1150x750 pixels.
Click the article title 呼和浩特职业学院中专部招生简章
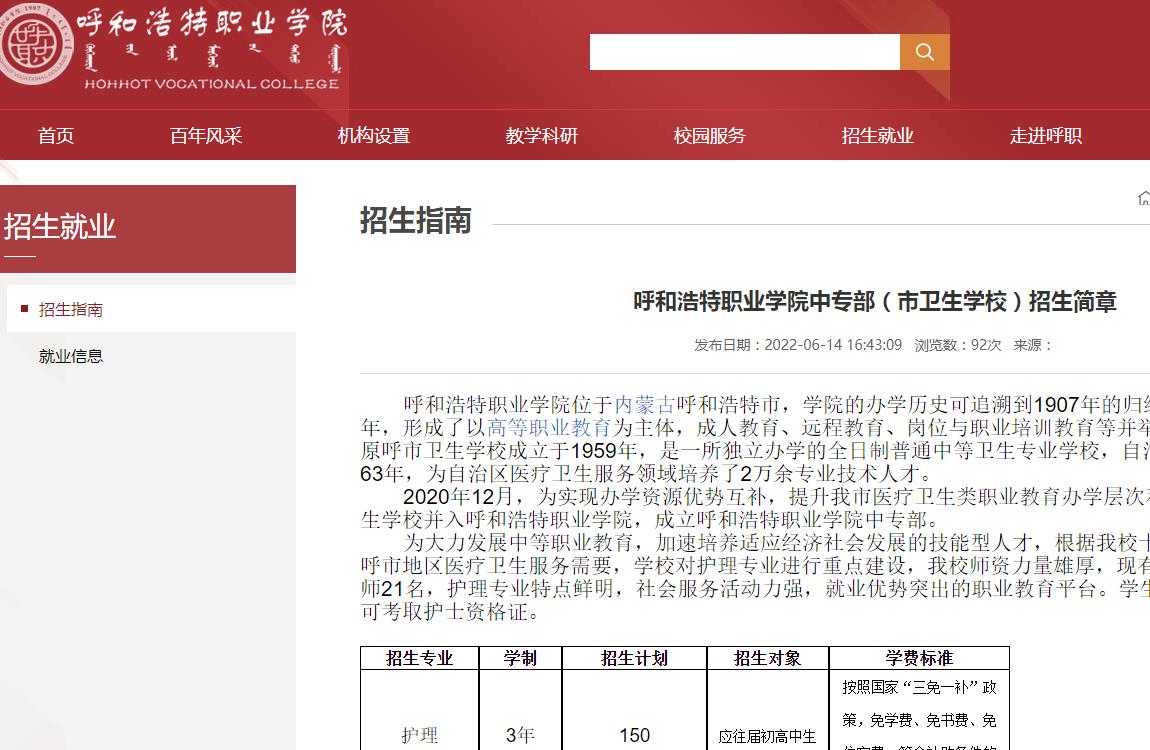pyautogui.click(x=875, y=301)
